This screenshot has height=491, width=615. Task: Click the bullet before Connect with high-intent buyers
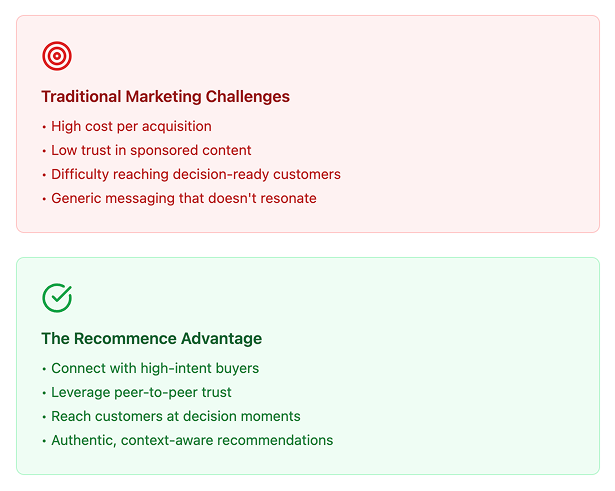[x=44, y=369]
